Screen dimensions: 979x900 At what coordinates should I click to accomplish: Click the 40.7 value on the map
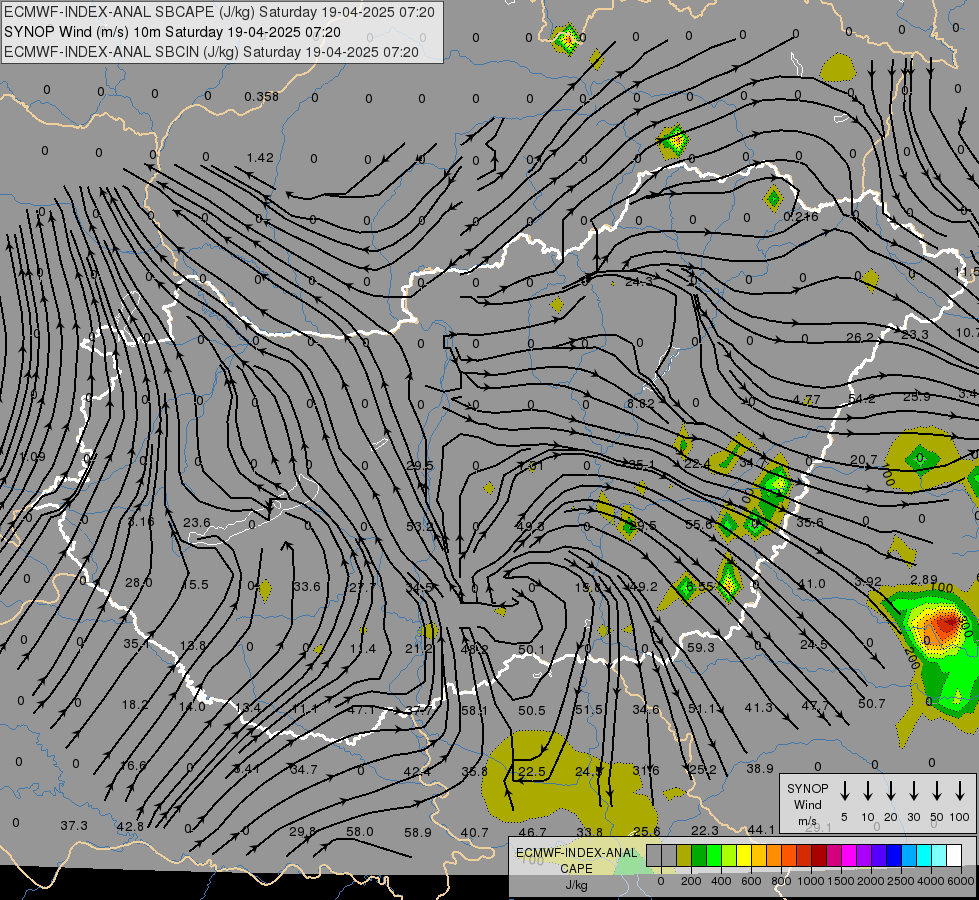[x=475, y=833]
